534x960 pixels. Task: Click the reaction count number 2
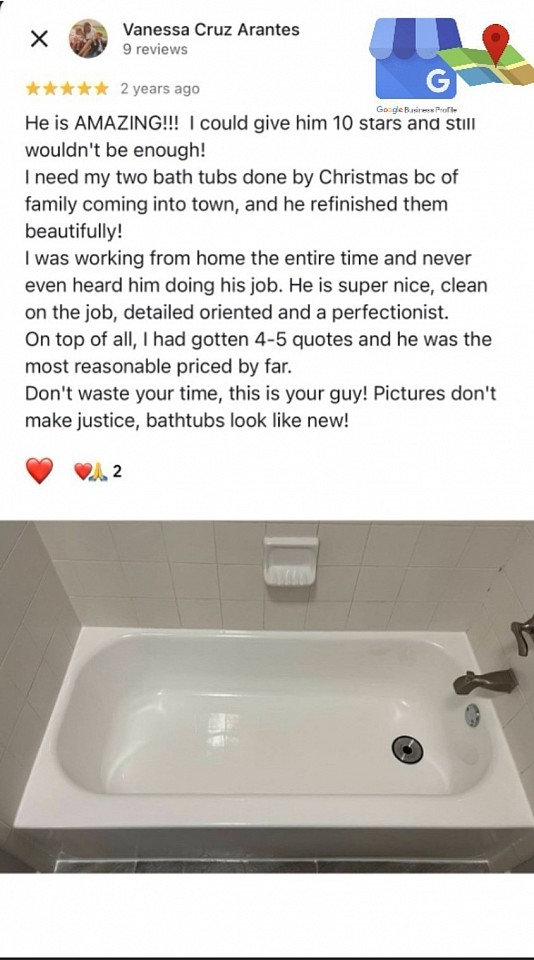(x=117, y=471)
